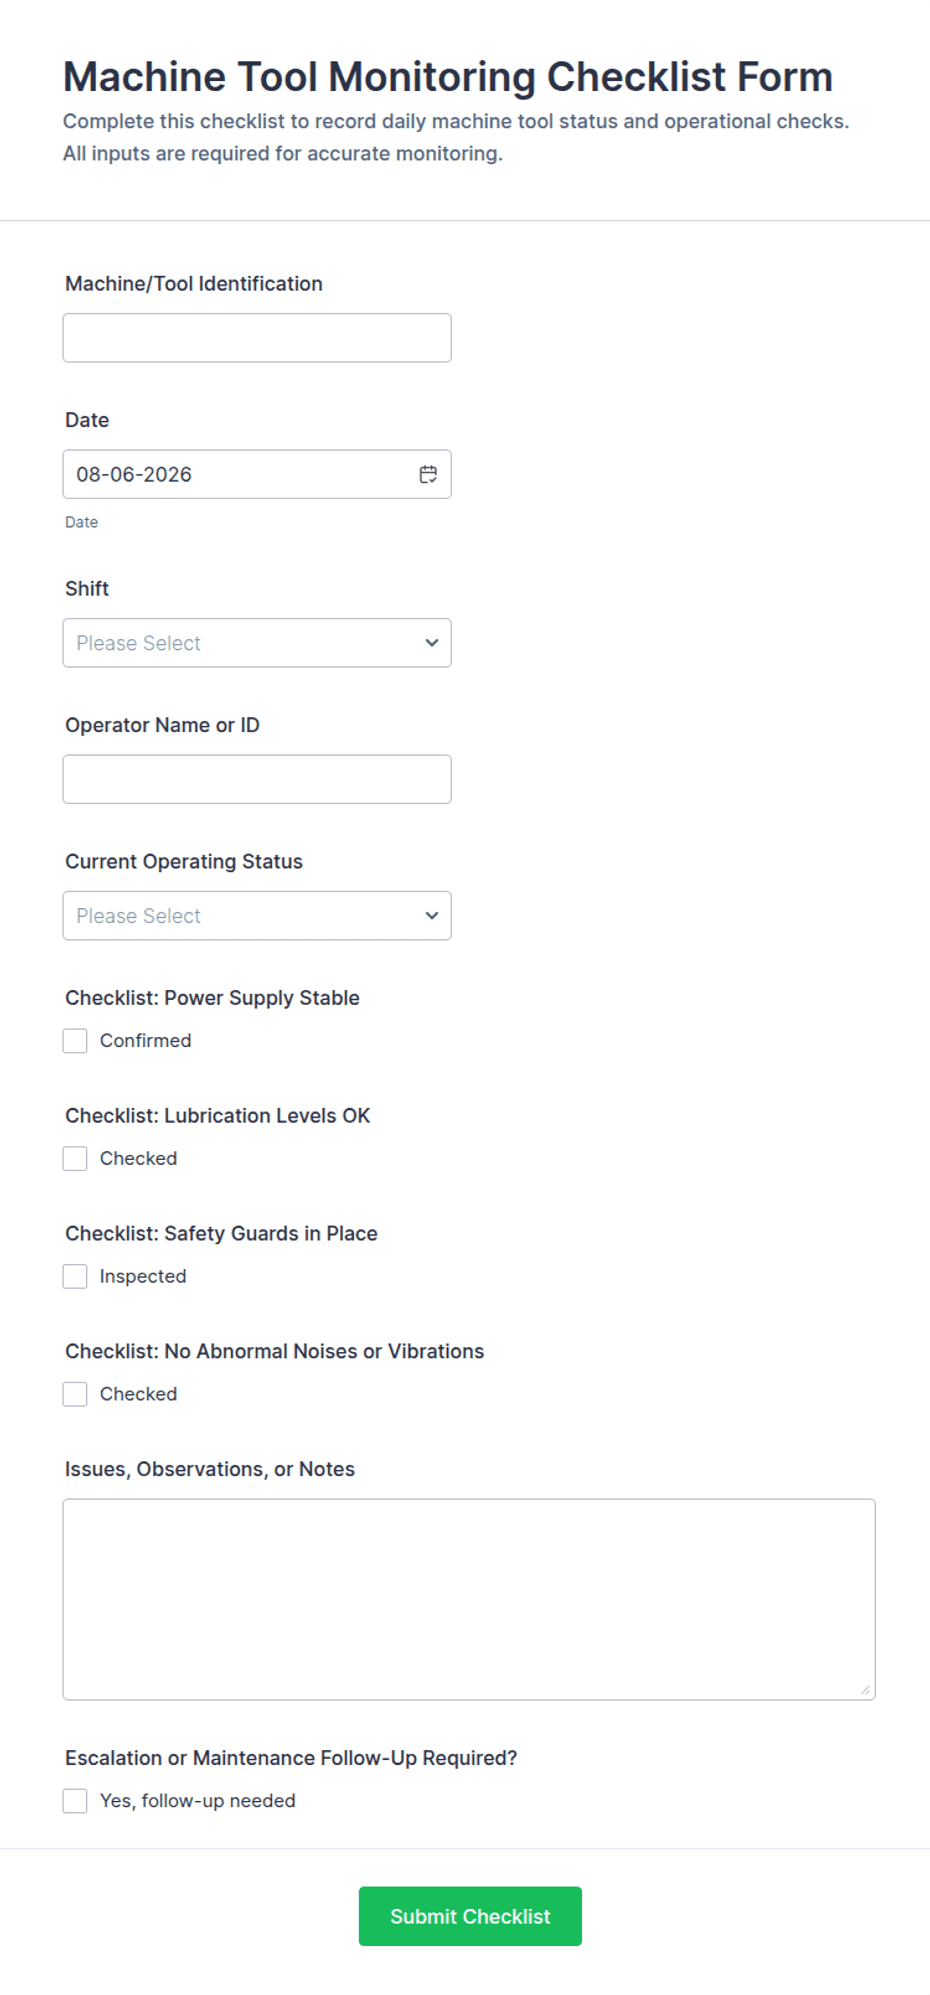Select the Date field showing 08-06-2026
This screenshot has width=930, height=1995.
click(257, 474)
